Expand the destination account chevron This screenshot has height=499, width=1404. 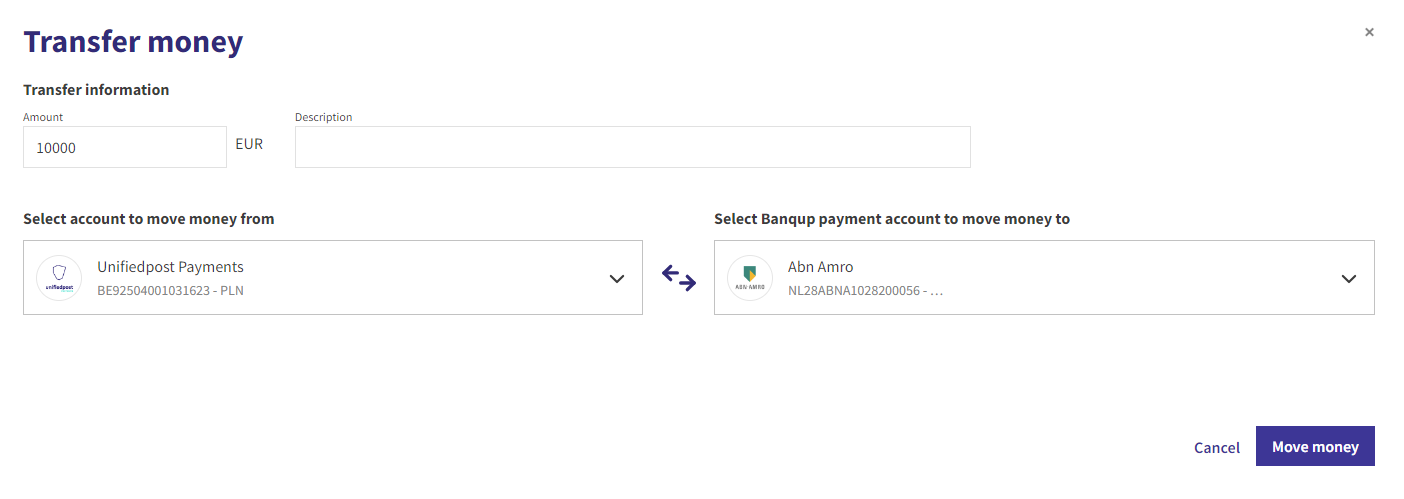(1349, 279)
